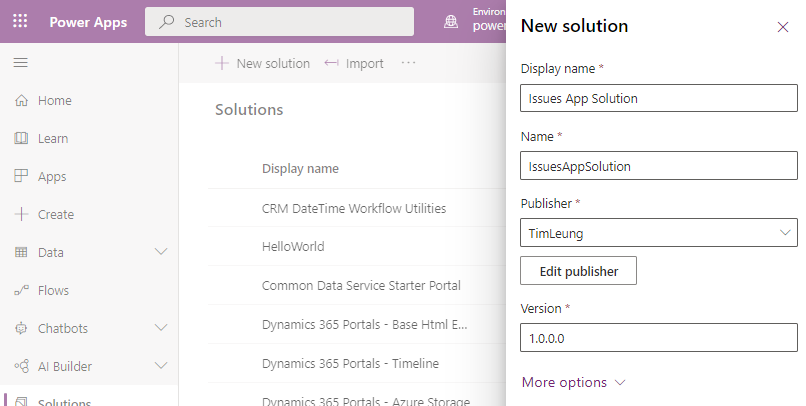The image size is (806, 406).
Task: Expand the Chatbots navigation section
Action: point(161,328)
